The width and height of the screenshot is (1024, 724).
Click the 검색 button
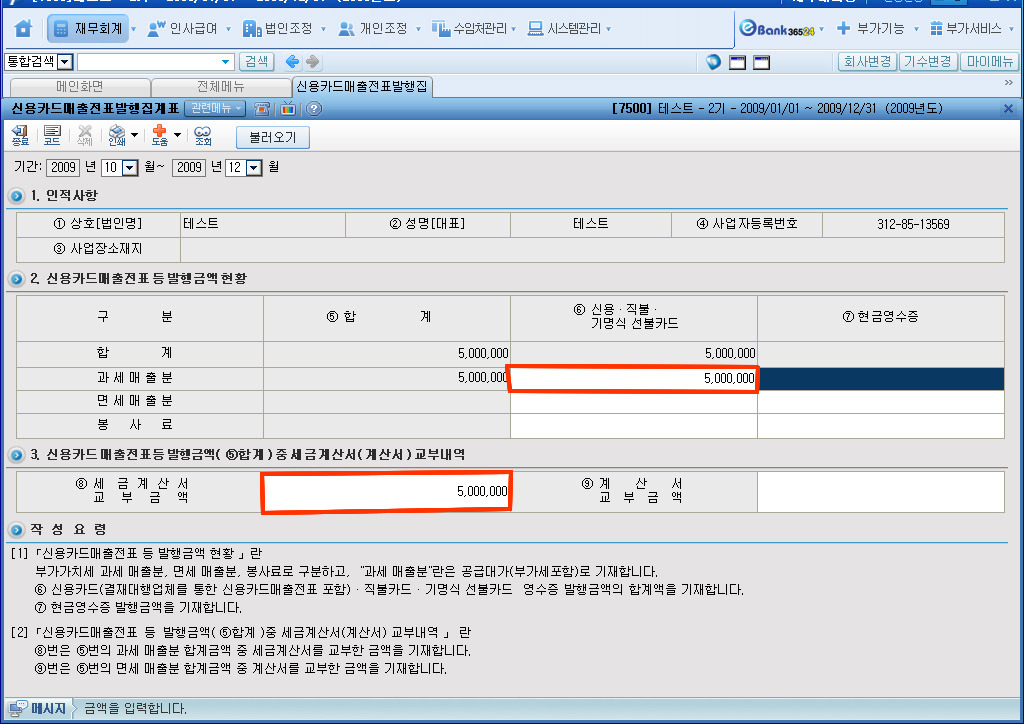256,62
